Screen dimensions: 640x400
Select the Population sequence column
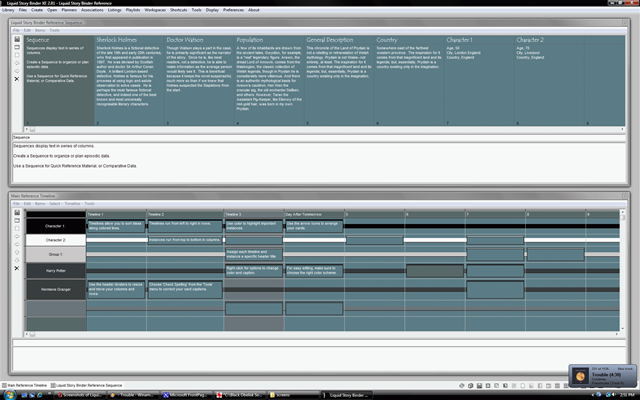point(269,80)
